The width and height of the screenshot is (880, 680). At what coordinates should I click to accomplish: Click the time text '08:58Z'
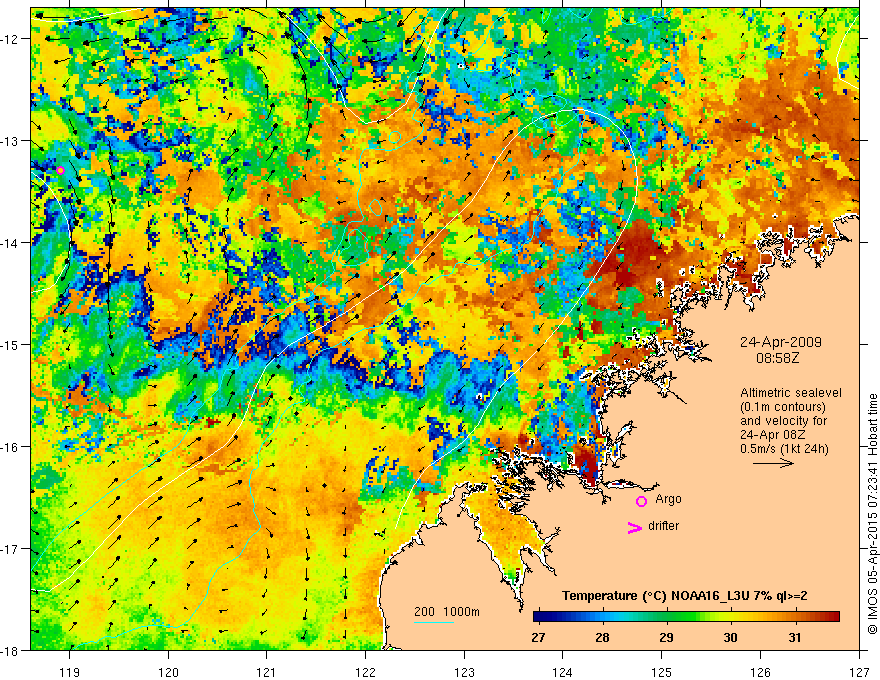click(778, 358)
